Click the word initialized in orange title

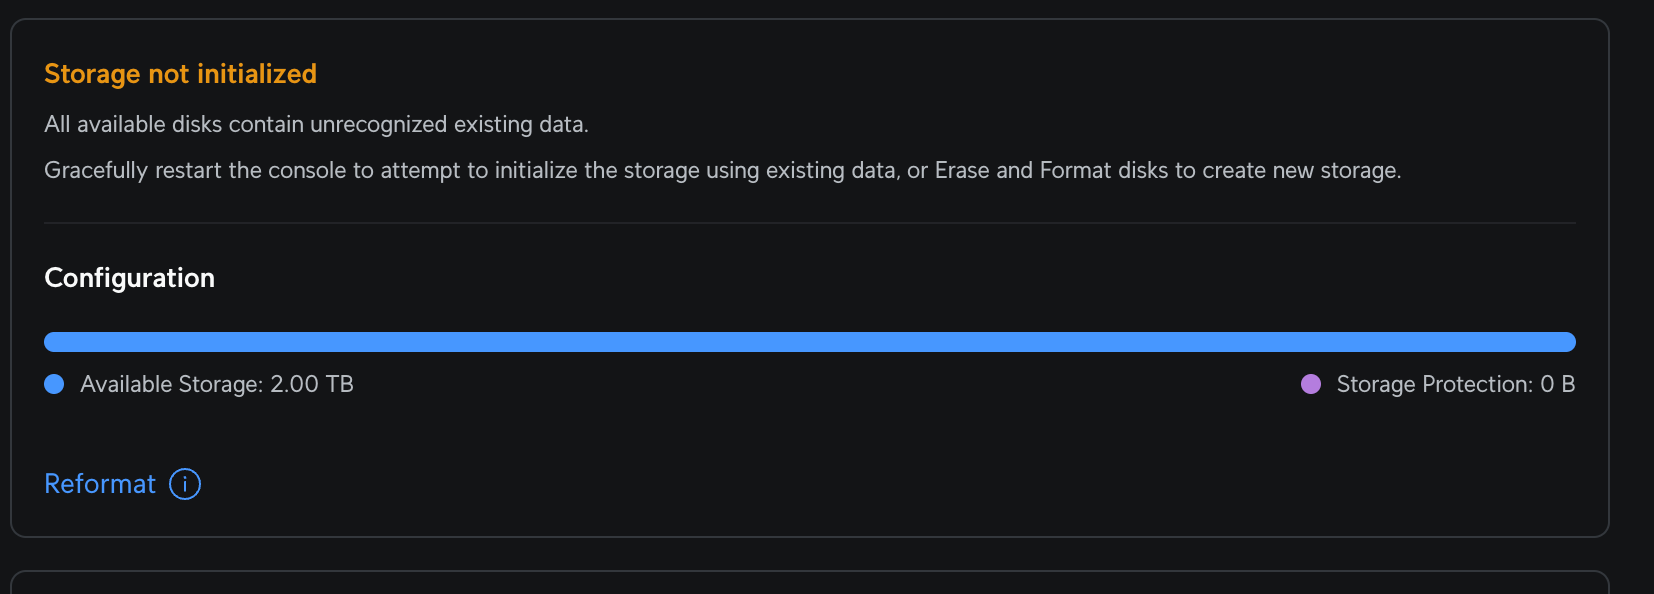[x=257, y=74]
